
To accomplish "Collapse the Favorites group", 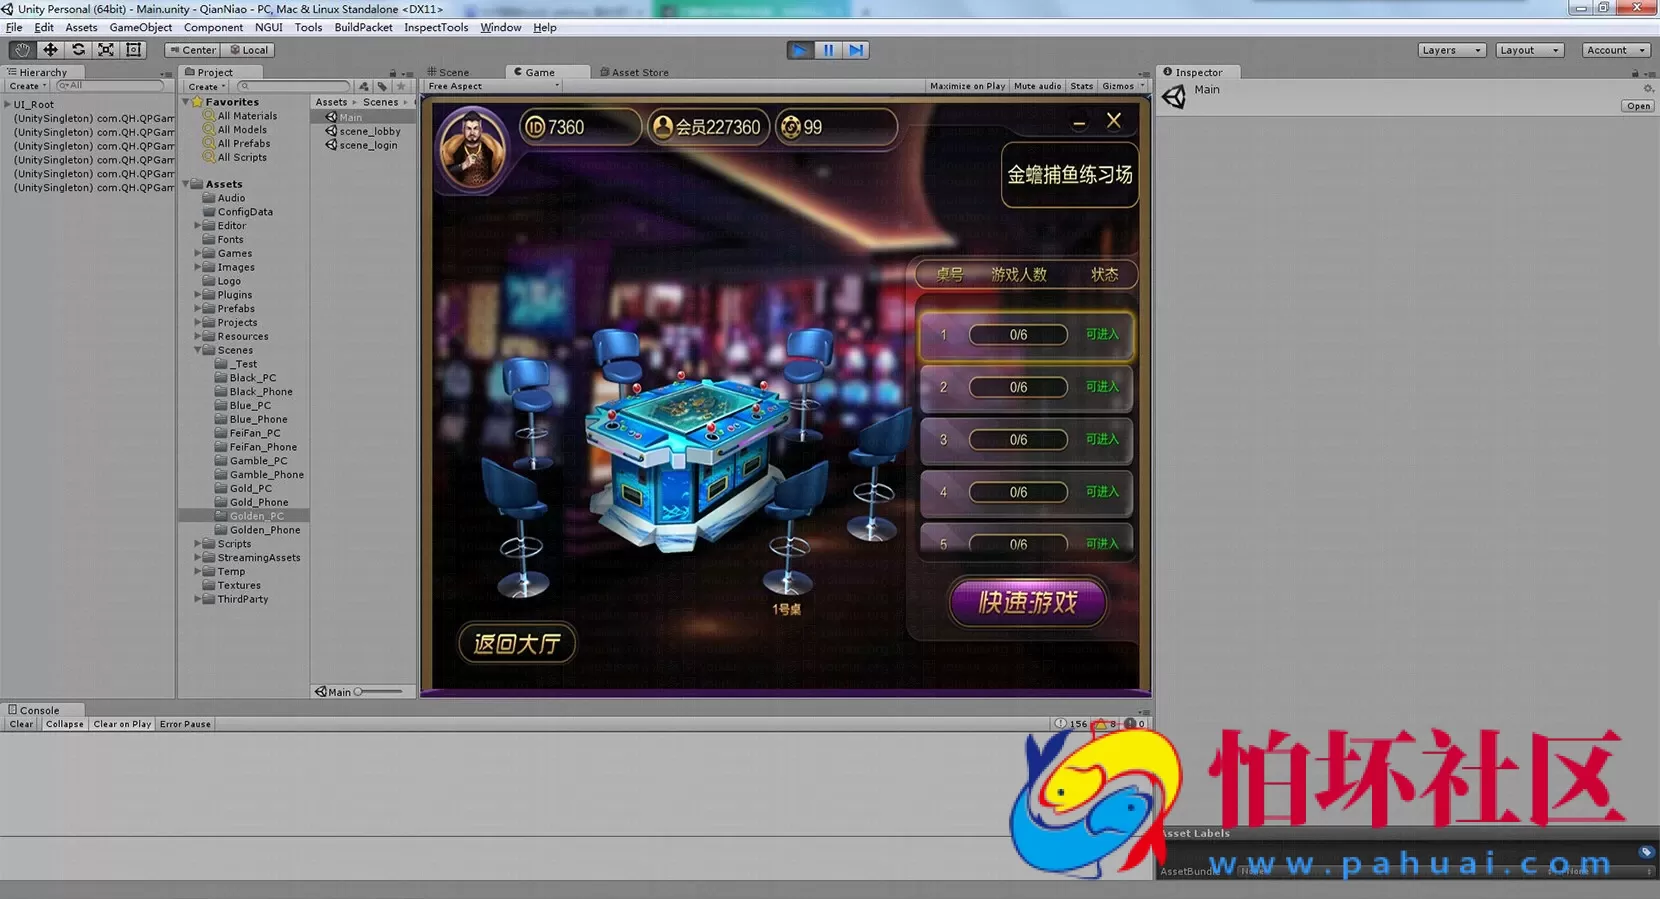I will click(186, 102).
